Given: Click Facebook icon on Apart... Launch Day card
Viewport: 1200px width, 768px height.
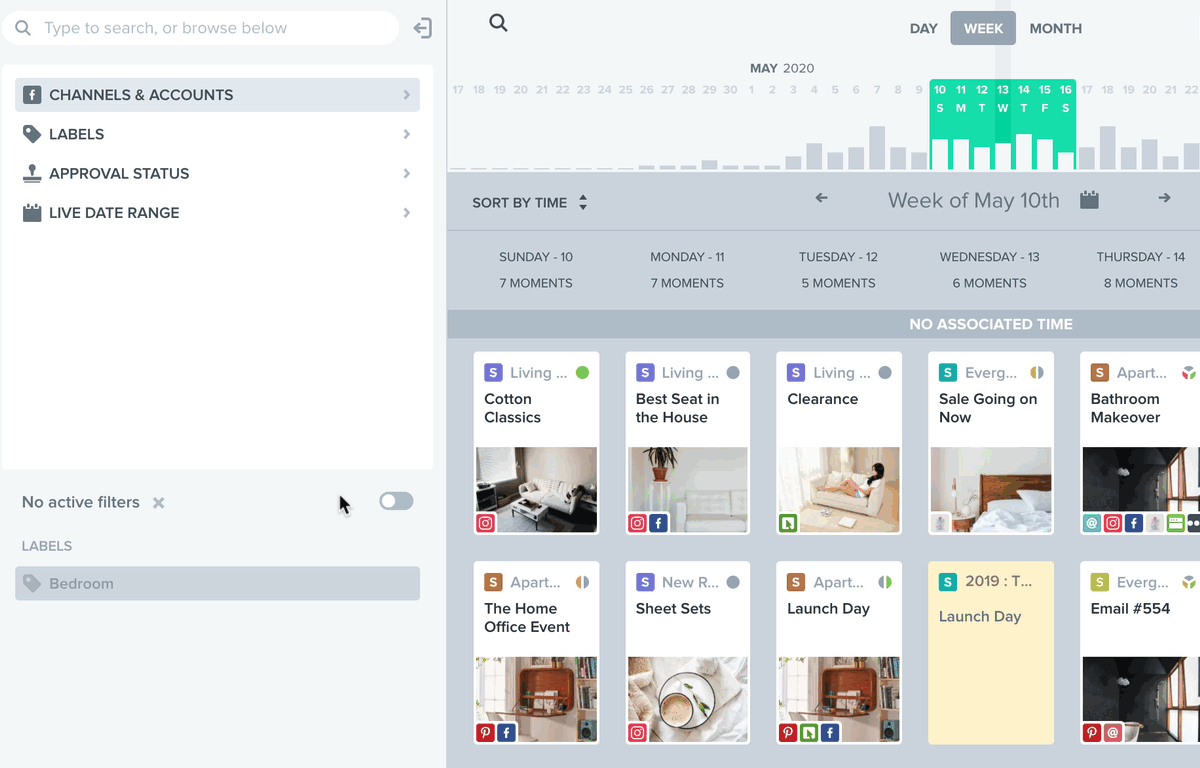Looking at the screenshot, I should coord(830,733).
